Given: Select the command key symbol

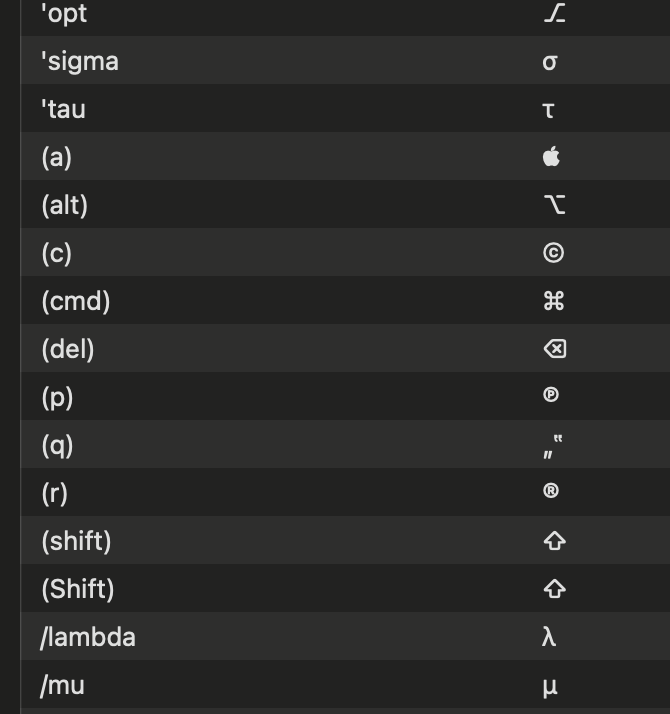Looking at the screenshot, I should click(x=554, y=301).
